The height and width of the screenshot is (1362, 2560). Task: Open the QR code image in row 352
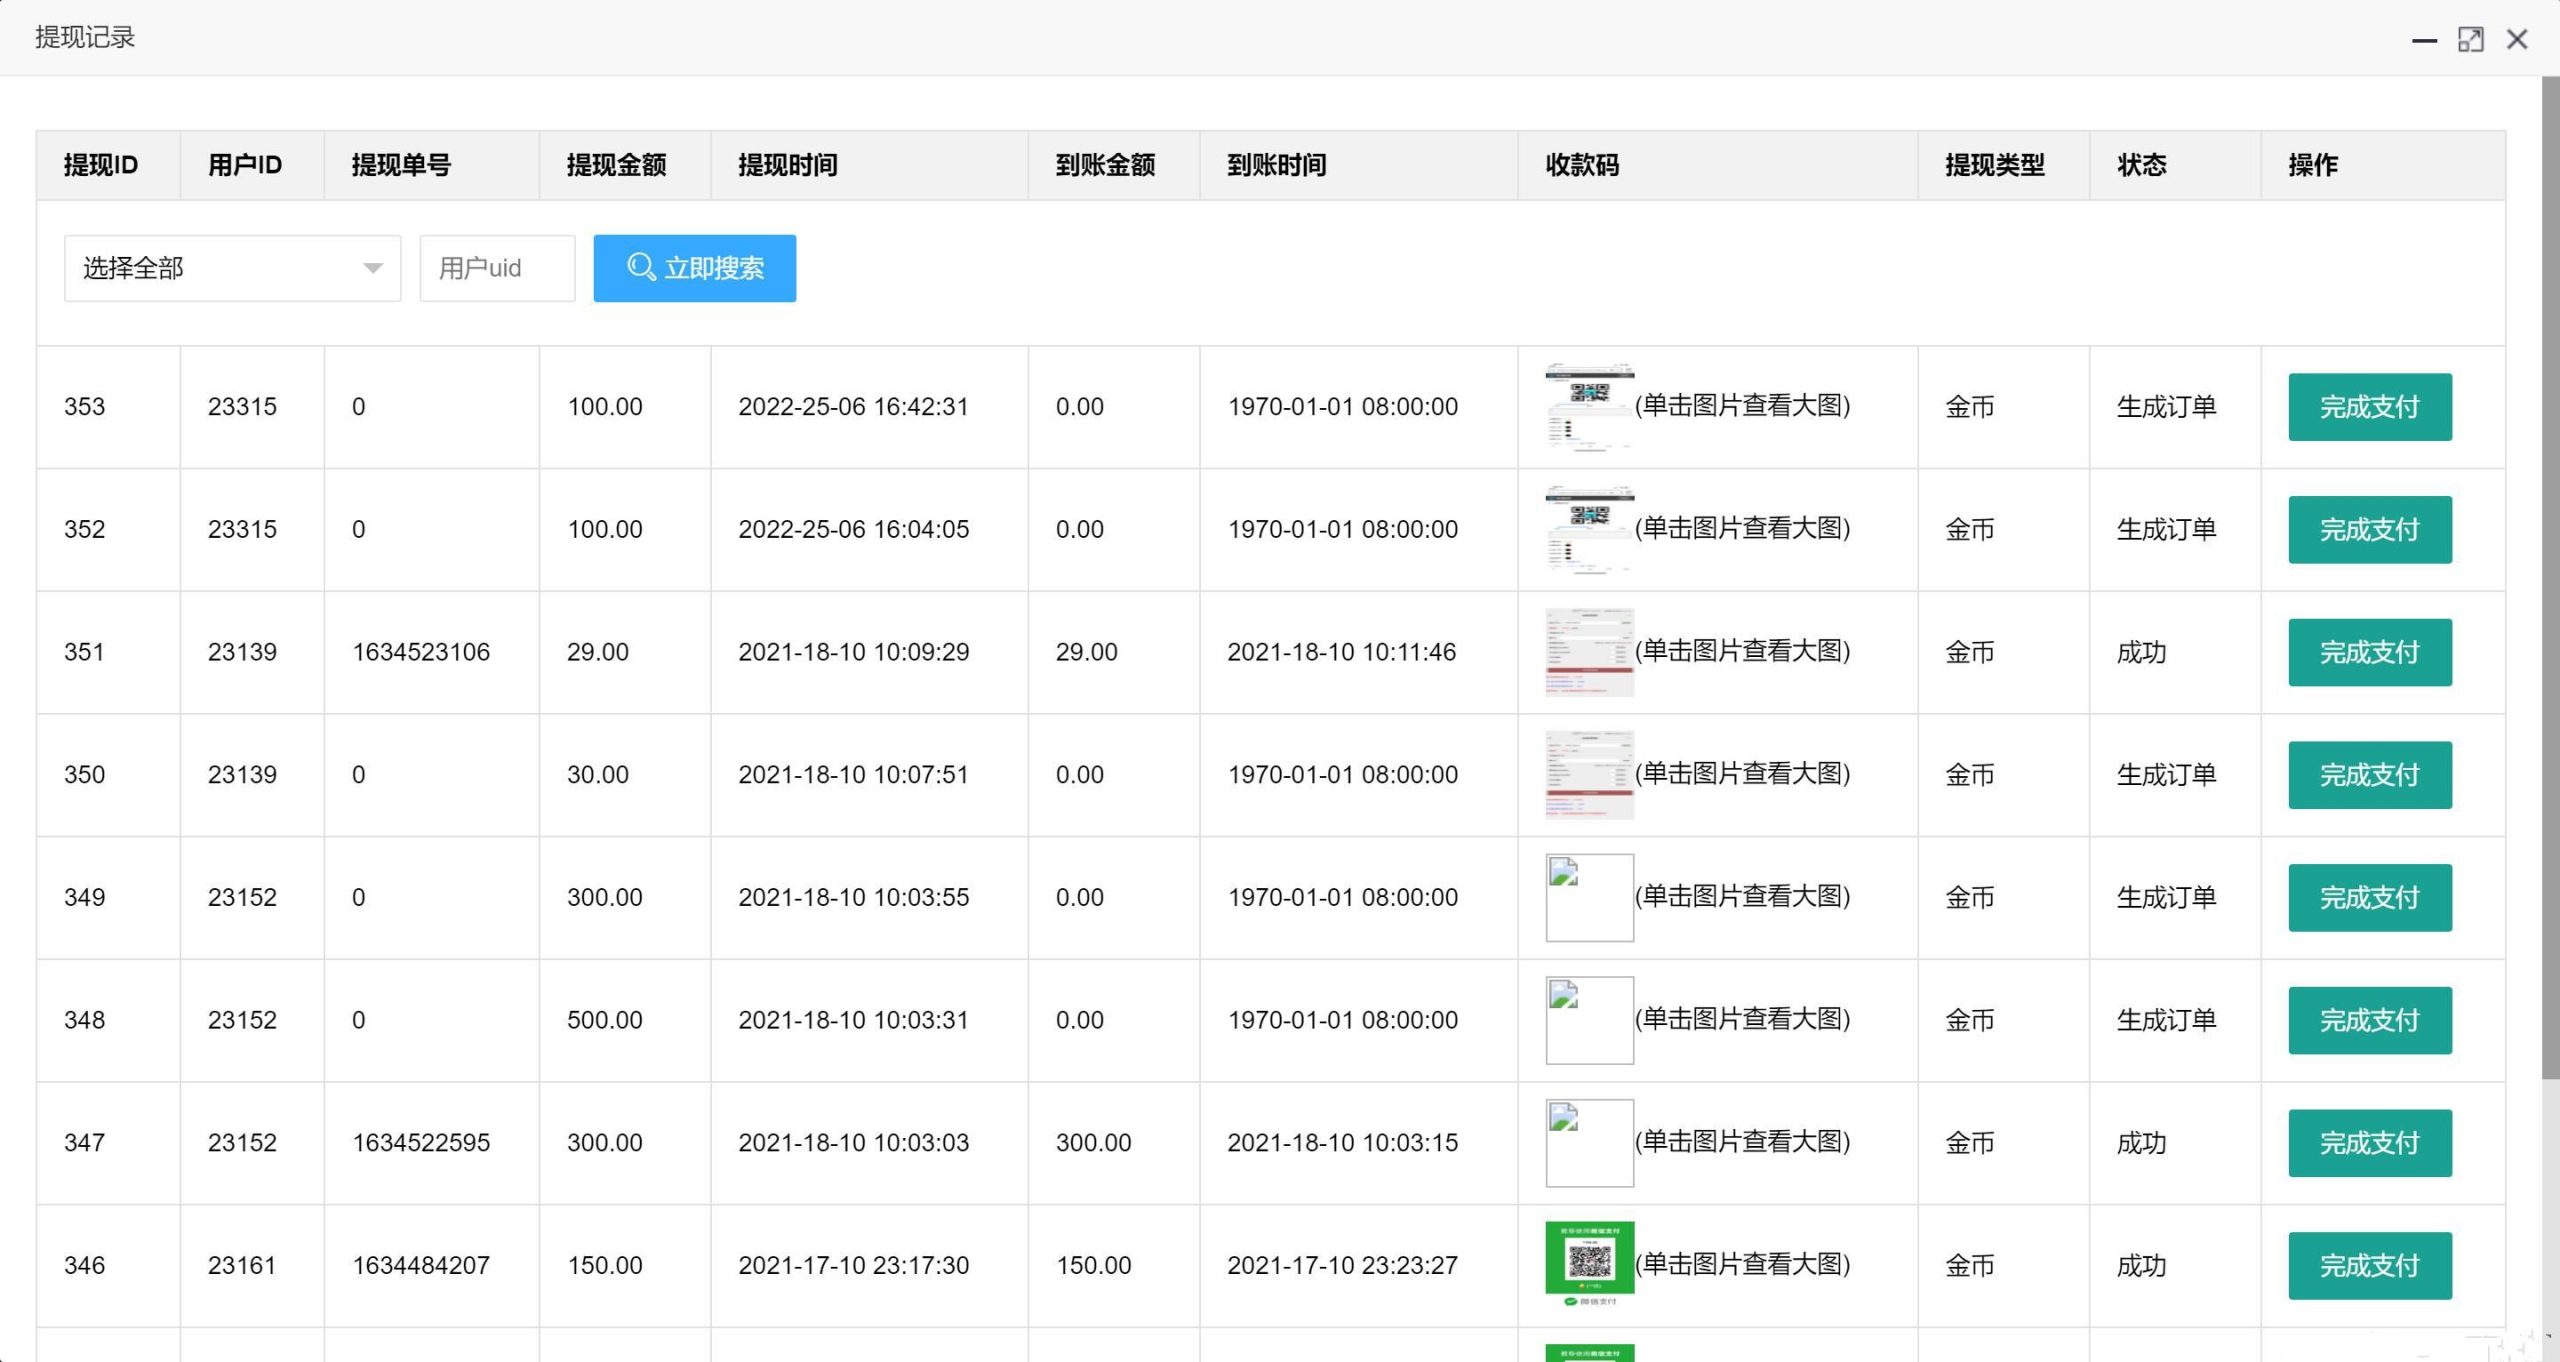tap(1590, 529)
